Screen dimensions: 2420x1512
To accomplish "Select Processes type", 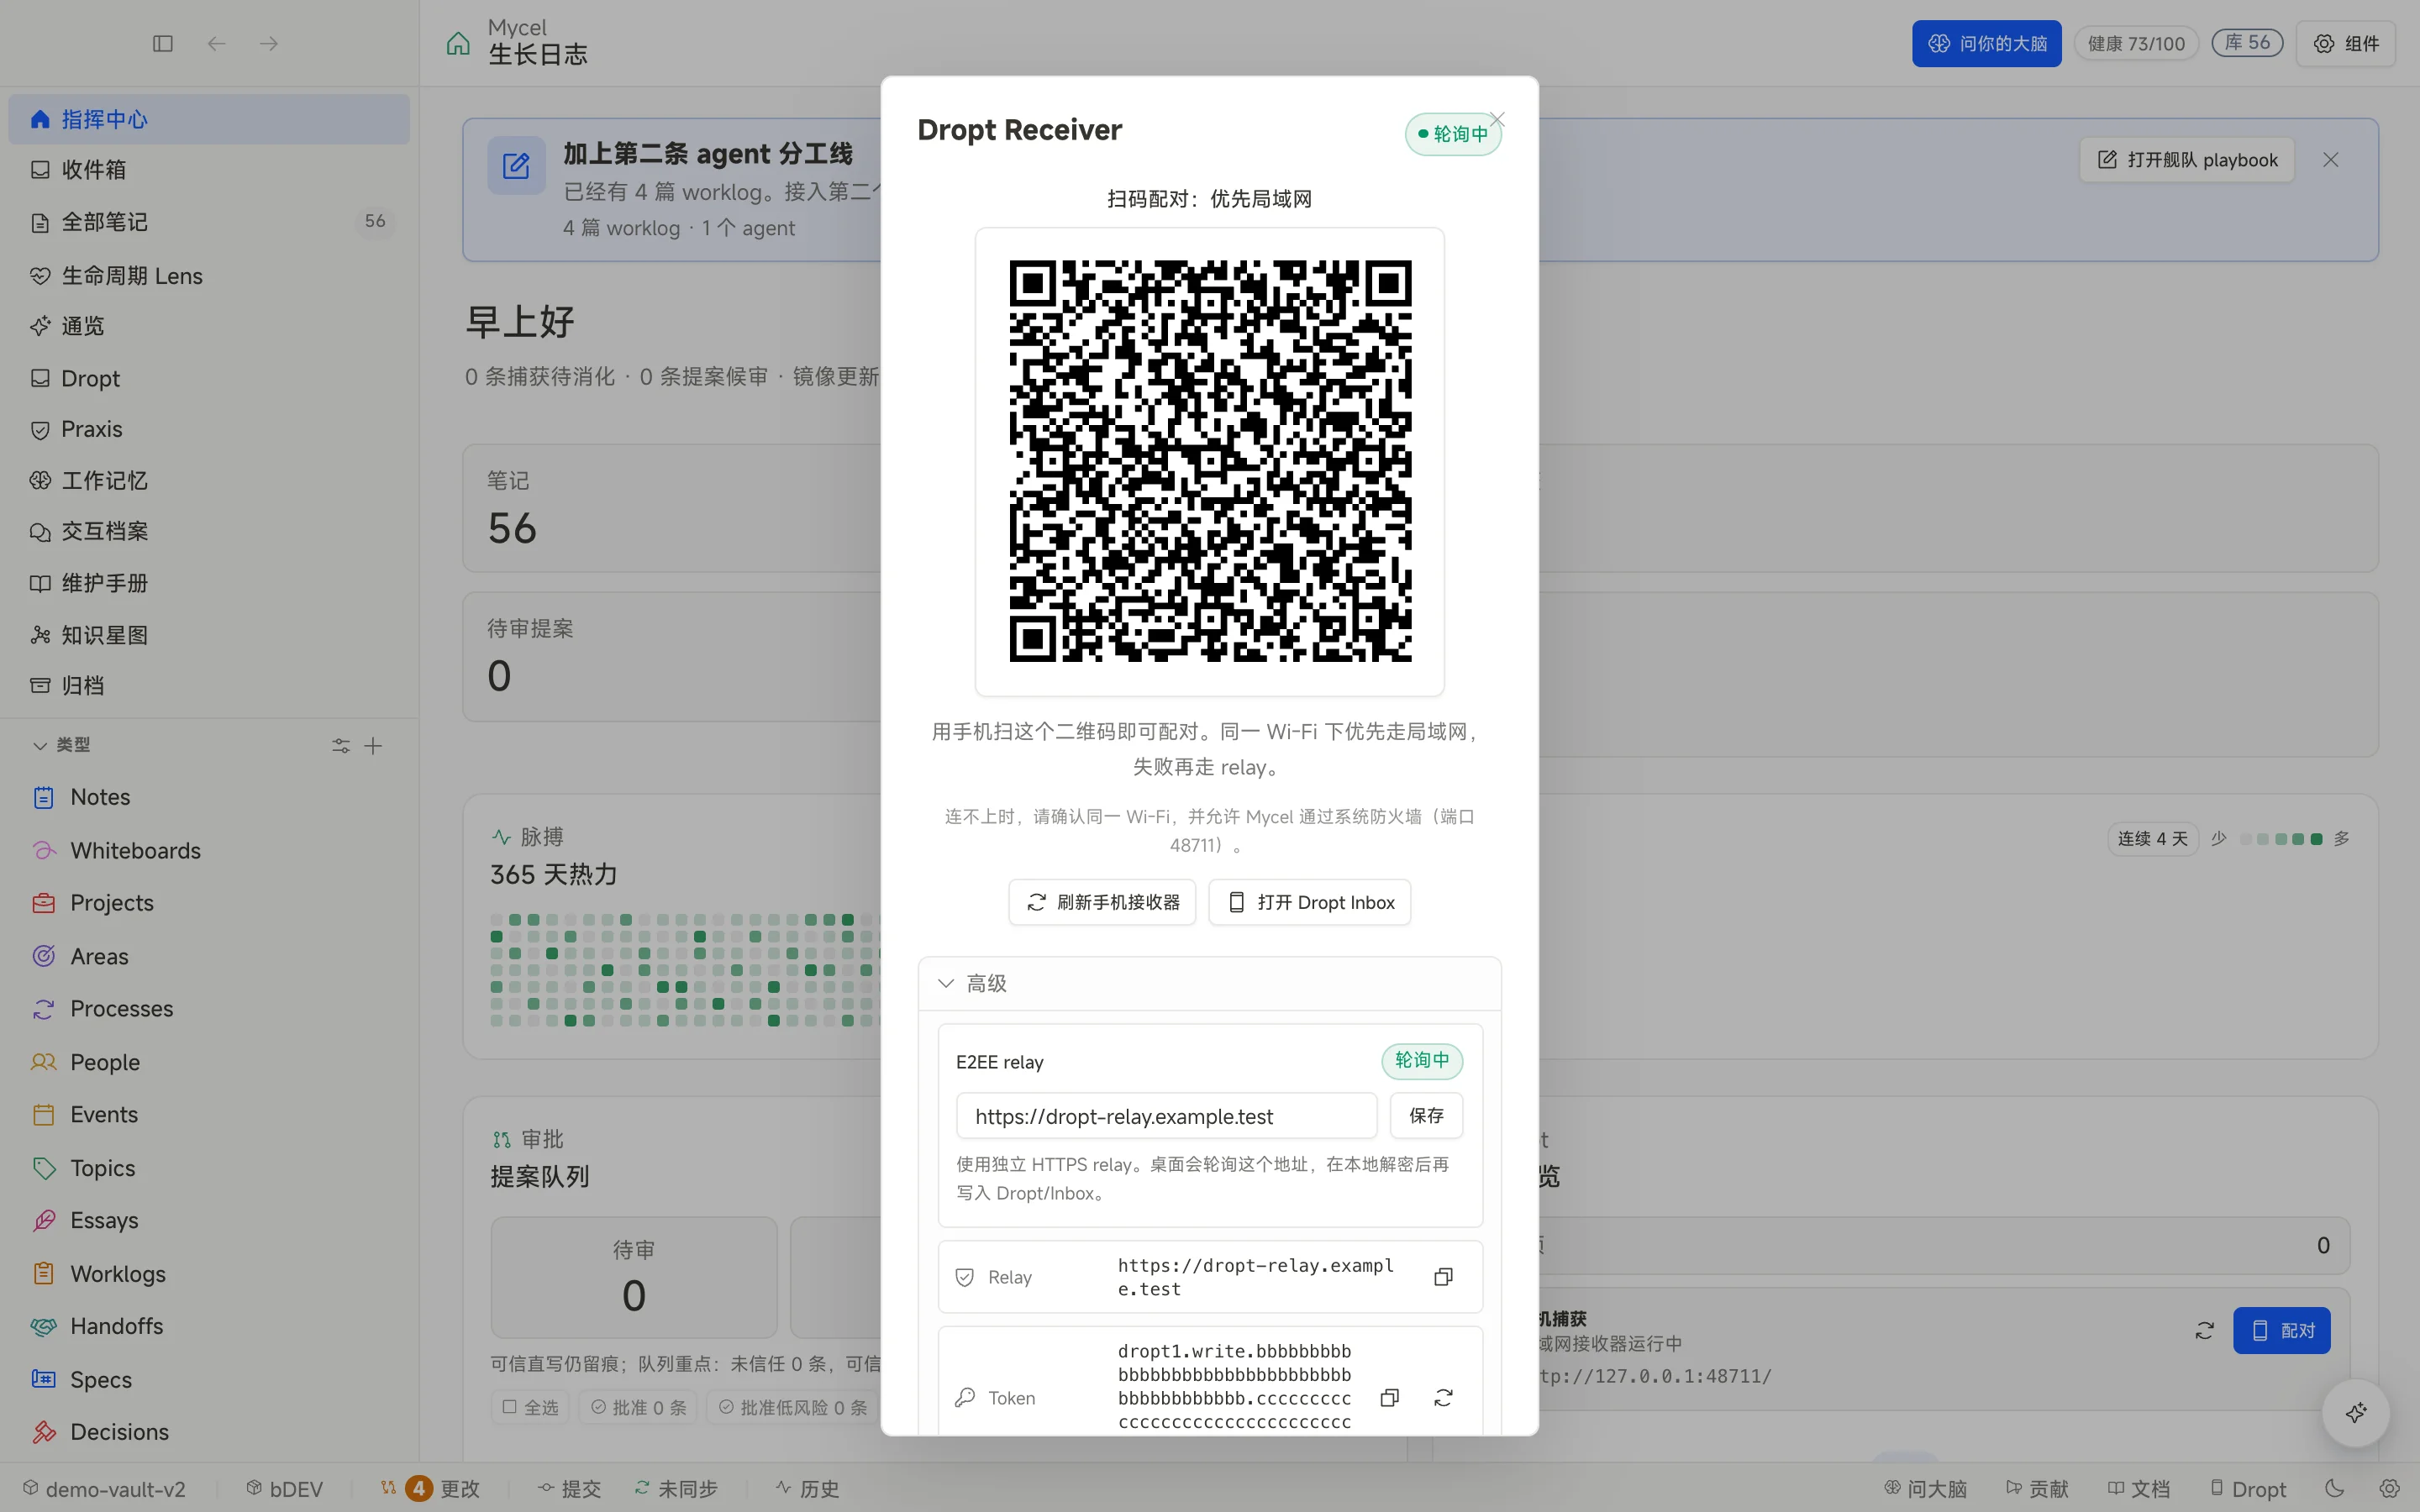I will 209,1009.
